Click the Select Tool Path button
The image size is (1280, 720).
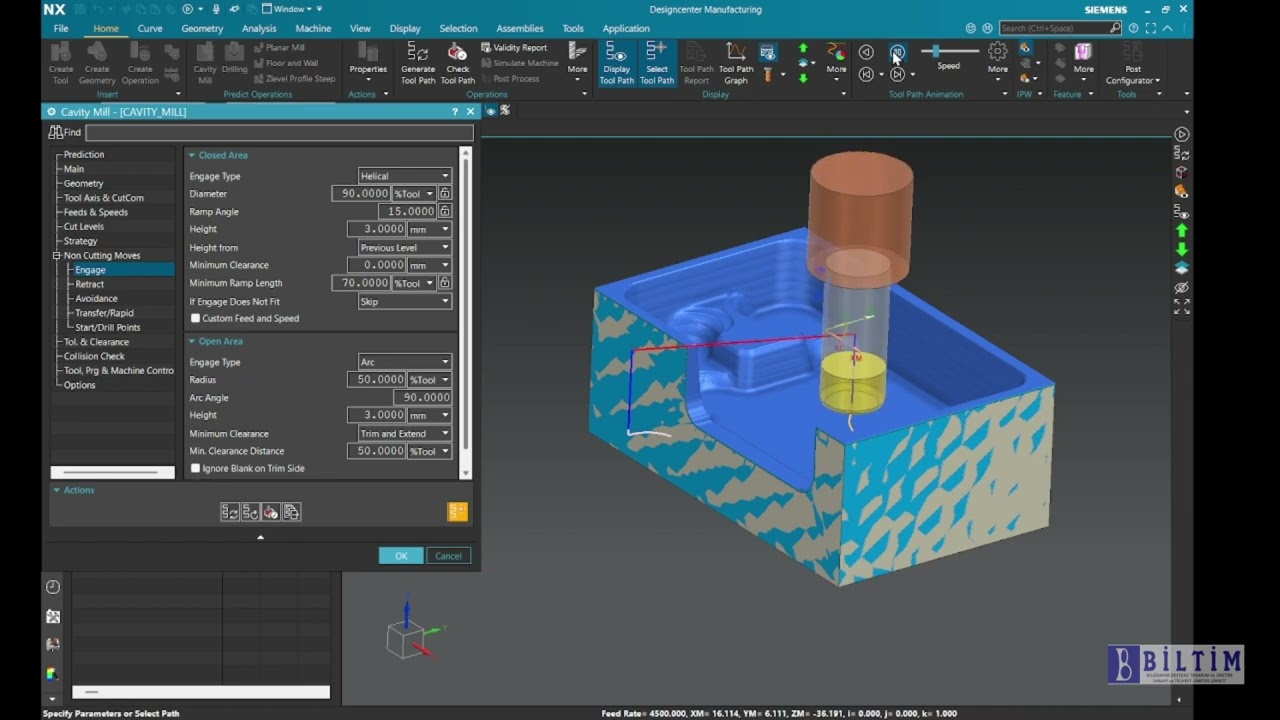point(656,64)
